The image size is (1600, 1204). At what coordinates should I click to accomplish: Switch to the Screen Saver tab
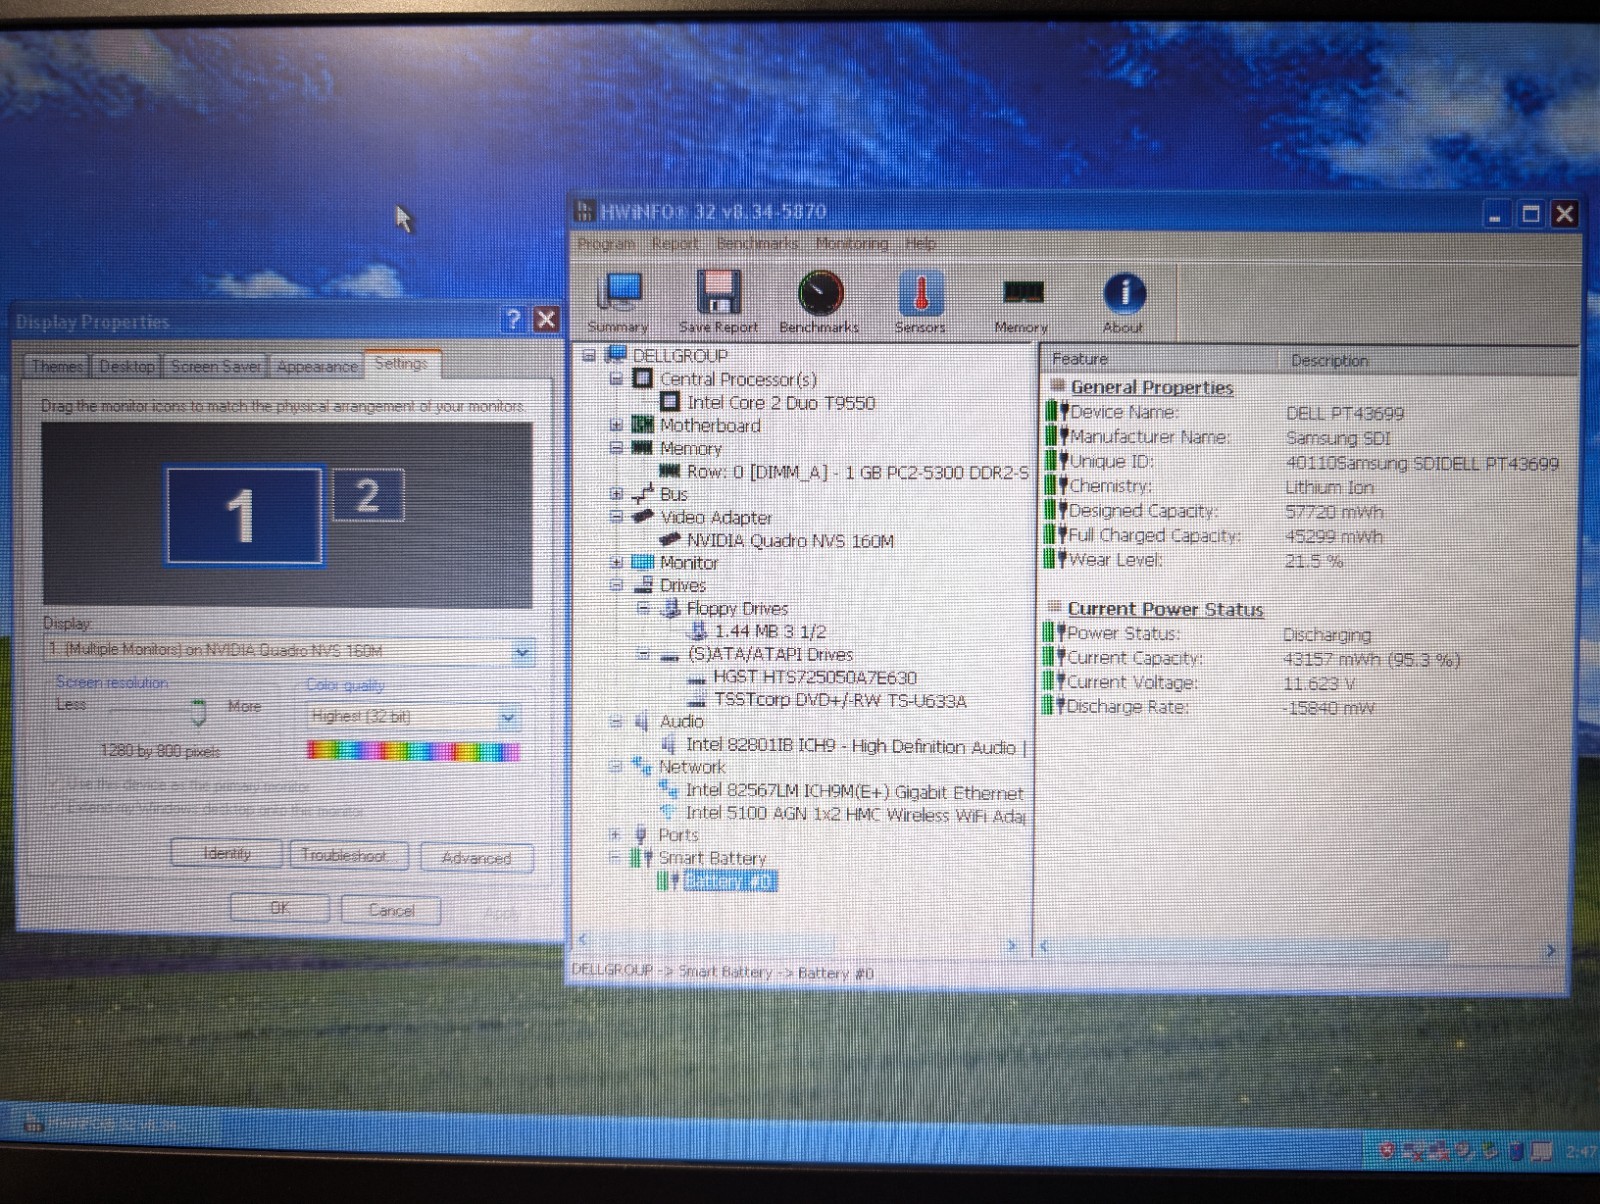[x=215, y=366]
